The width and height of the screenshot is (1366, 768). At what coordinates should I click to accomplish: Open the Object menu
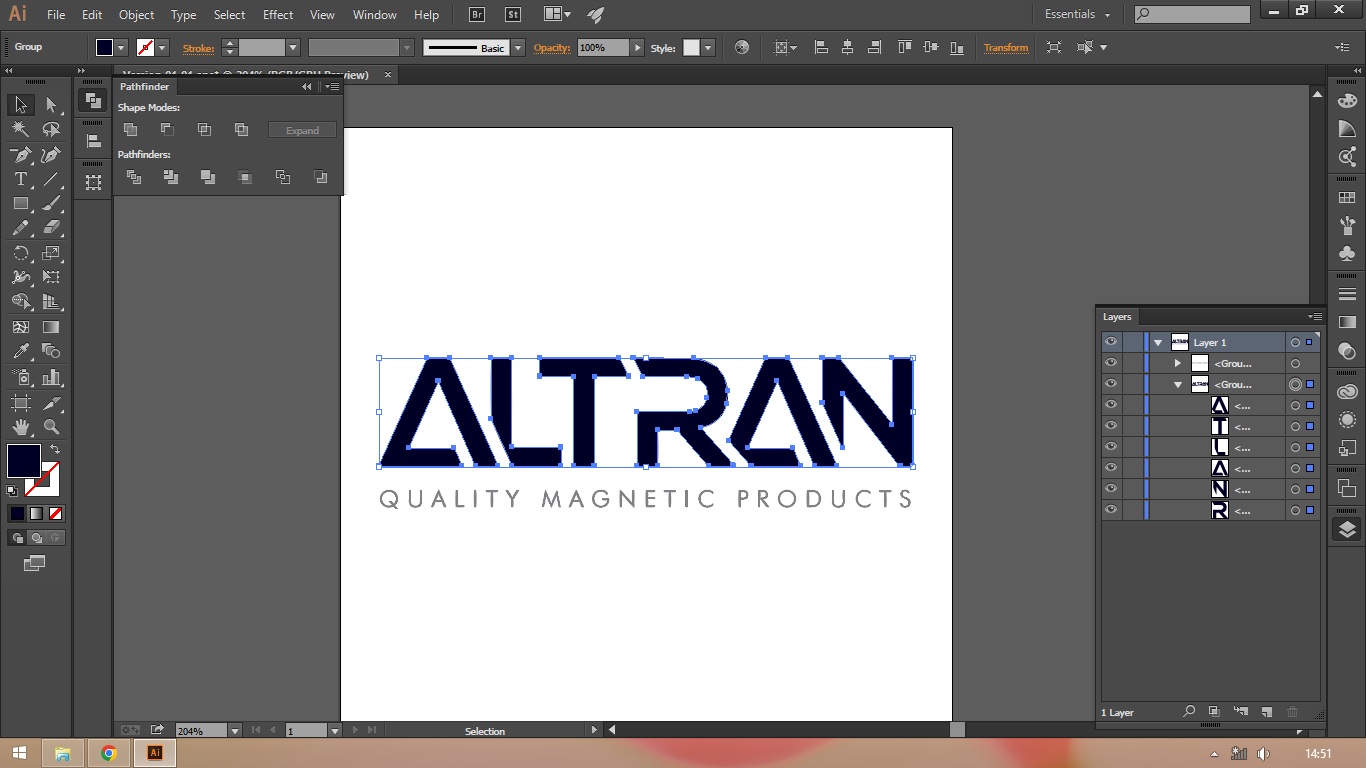click(136, 14)
